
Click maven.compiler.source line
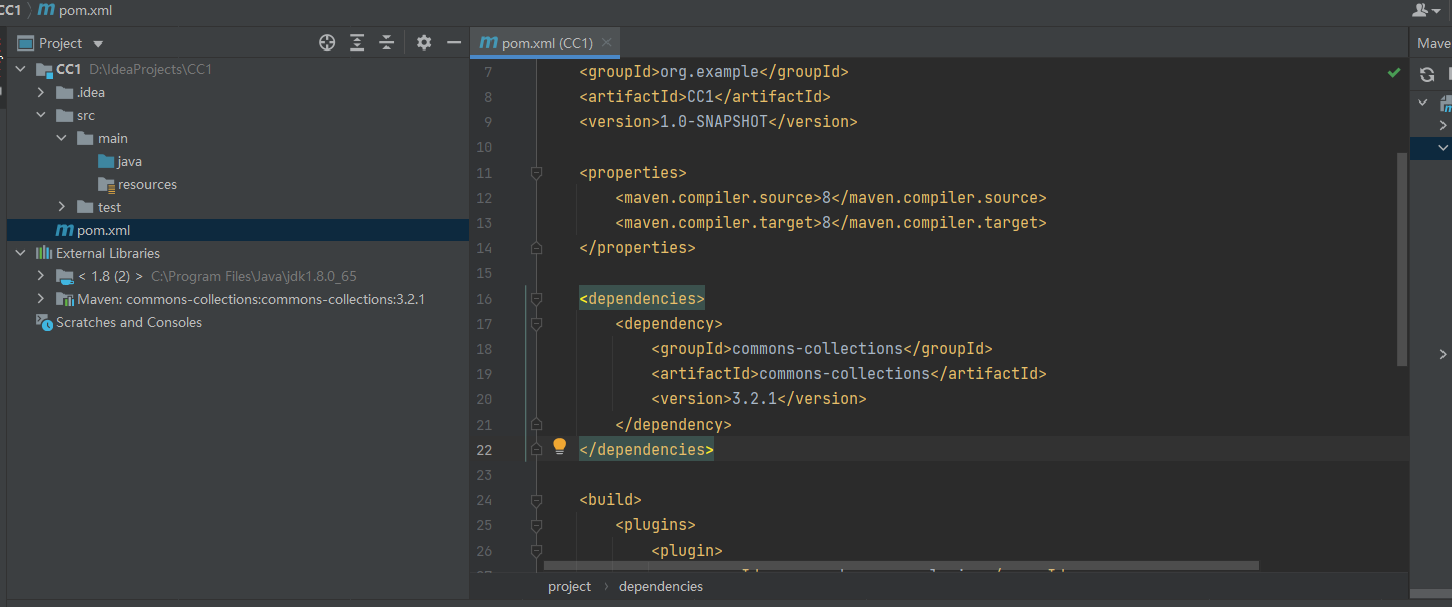click(831, 198)
